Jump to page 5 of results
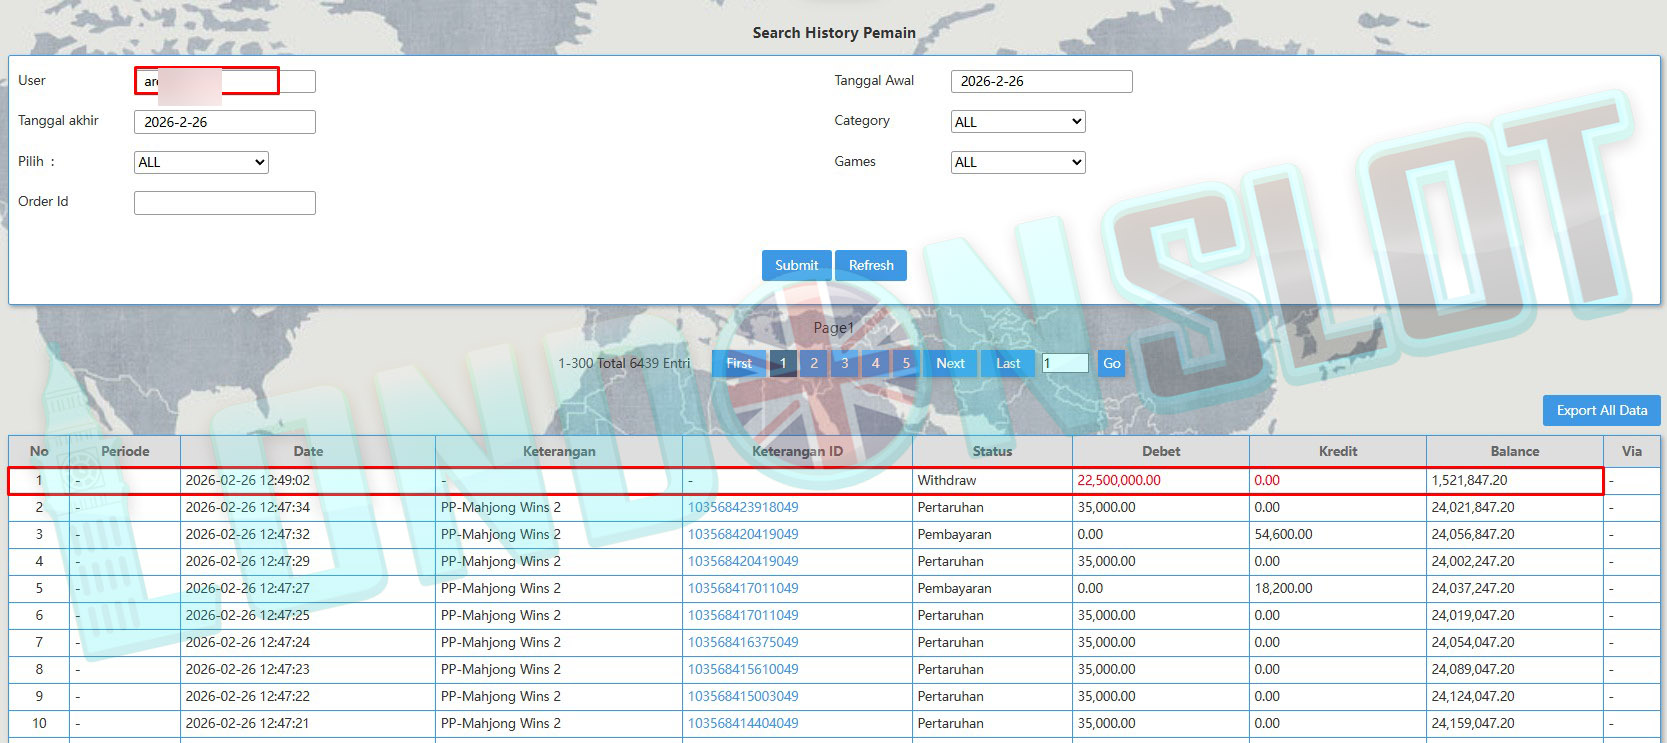Viewport: 1667px width, 743px height. click(906, 363)
